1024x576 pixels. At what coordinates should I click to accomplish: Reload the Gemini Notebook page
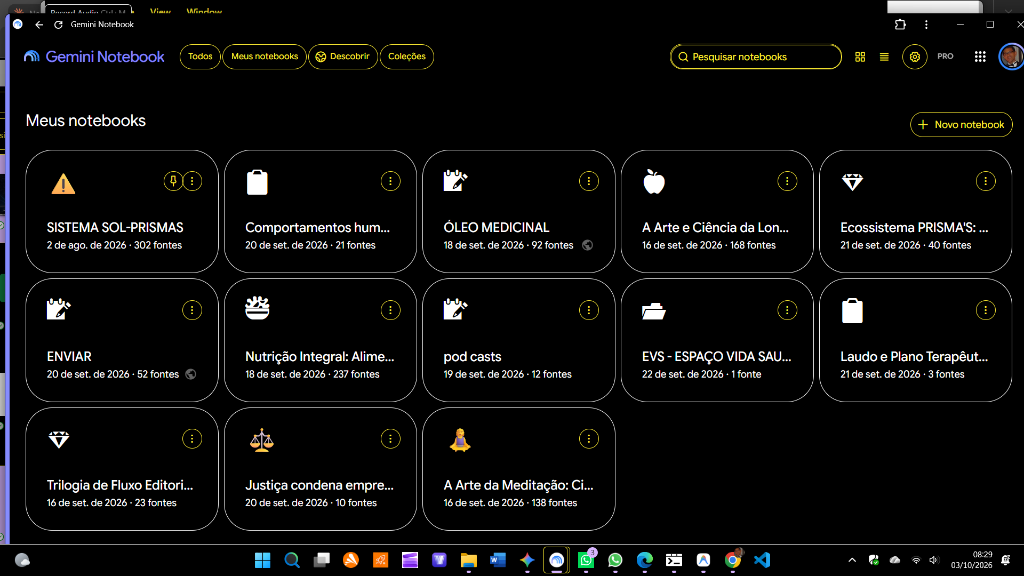pos(58,24)
